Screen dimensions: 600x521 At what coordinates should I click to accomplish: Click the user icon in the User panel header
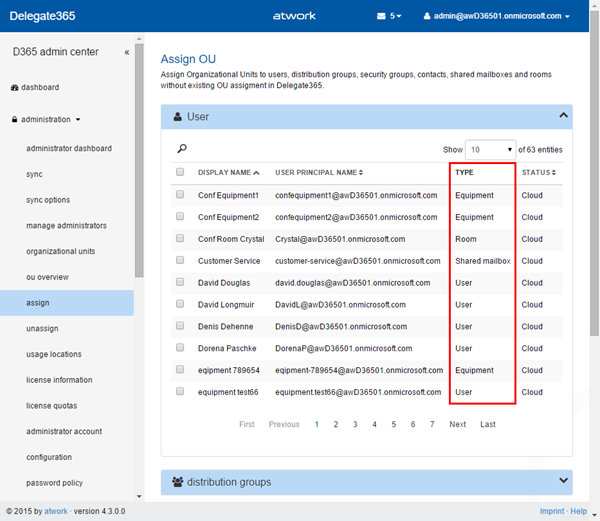click(177, 117)
